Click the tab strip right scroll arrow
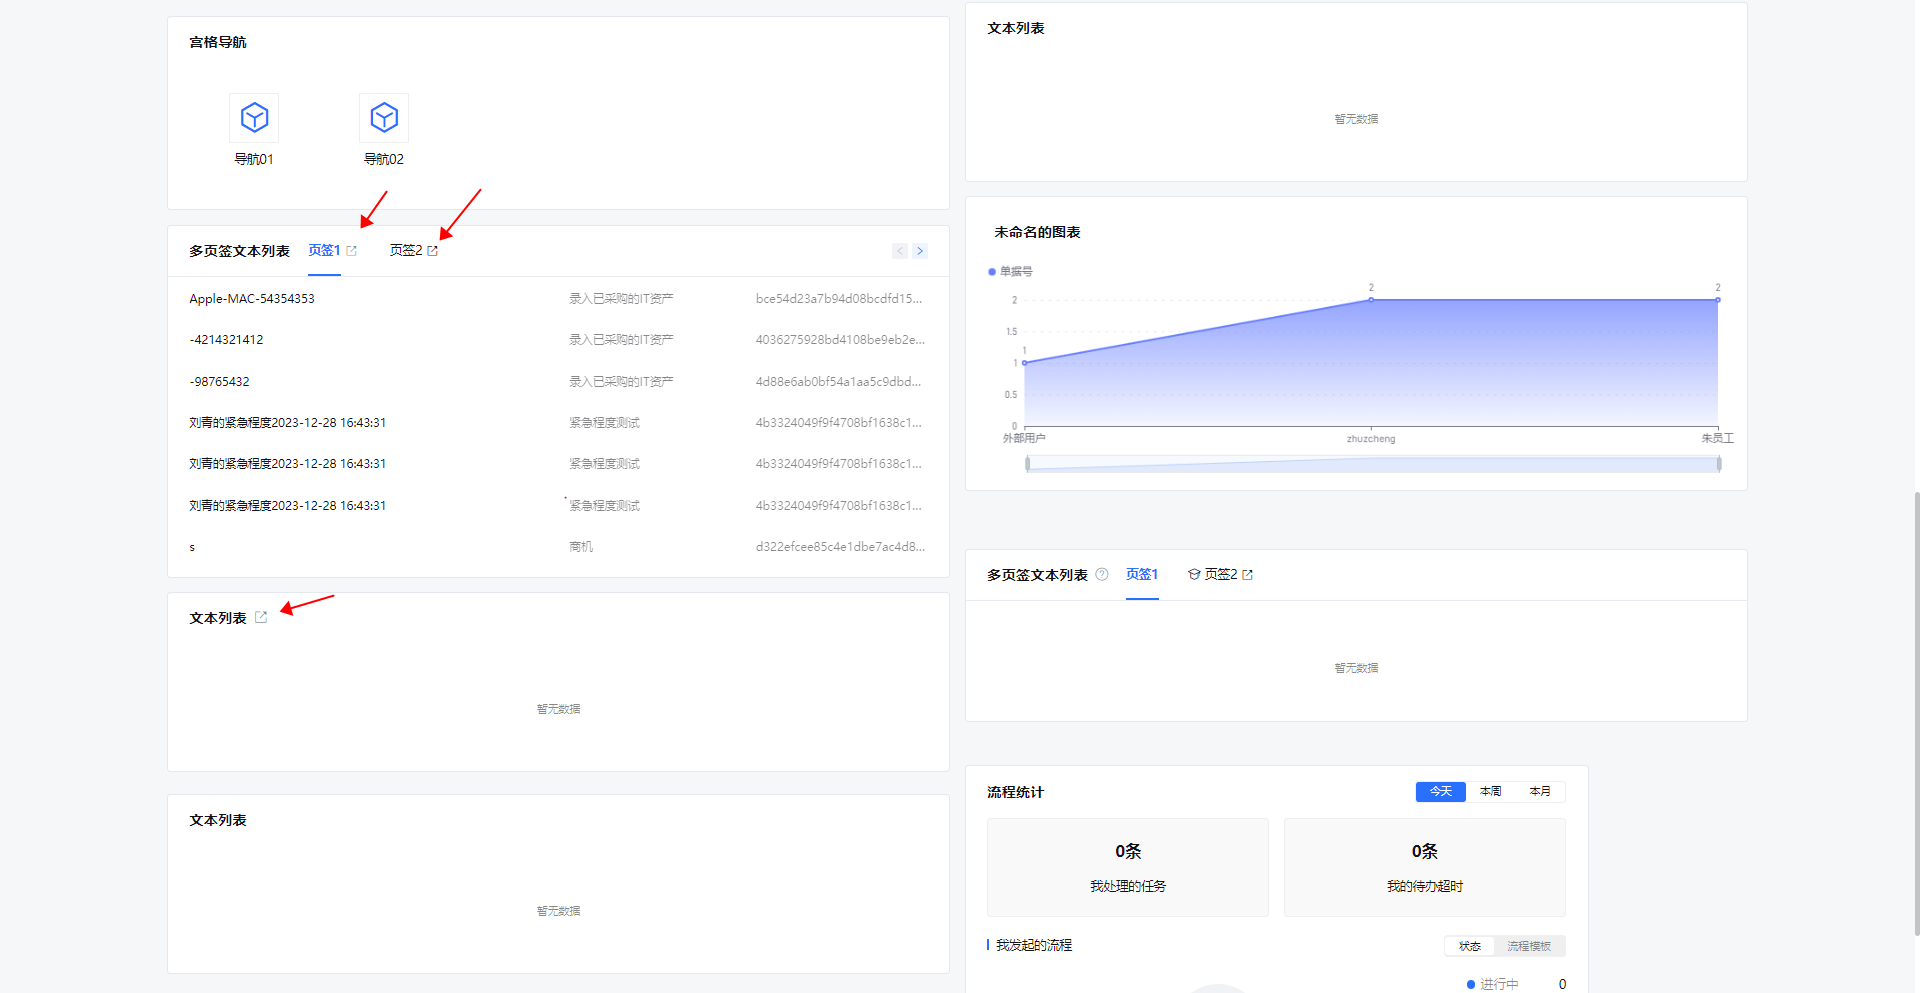This screenshot has width=1920, height=993. (x=920, y=251)
